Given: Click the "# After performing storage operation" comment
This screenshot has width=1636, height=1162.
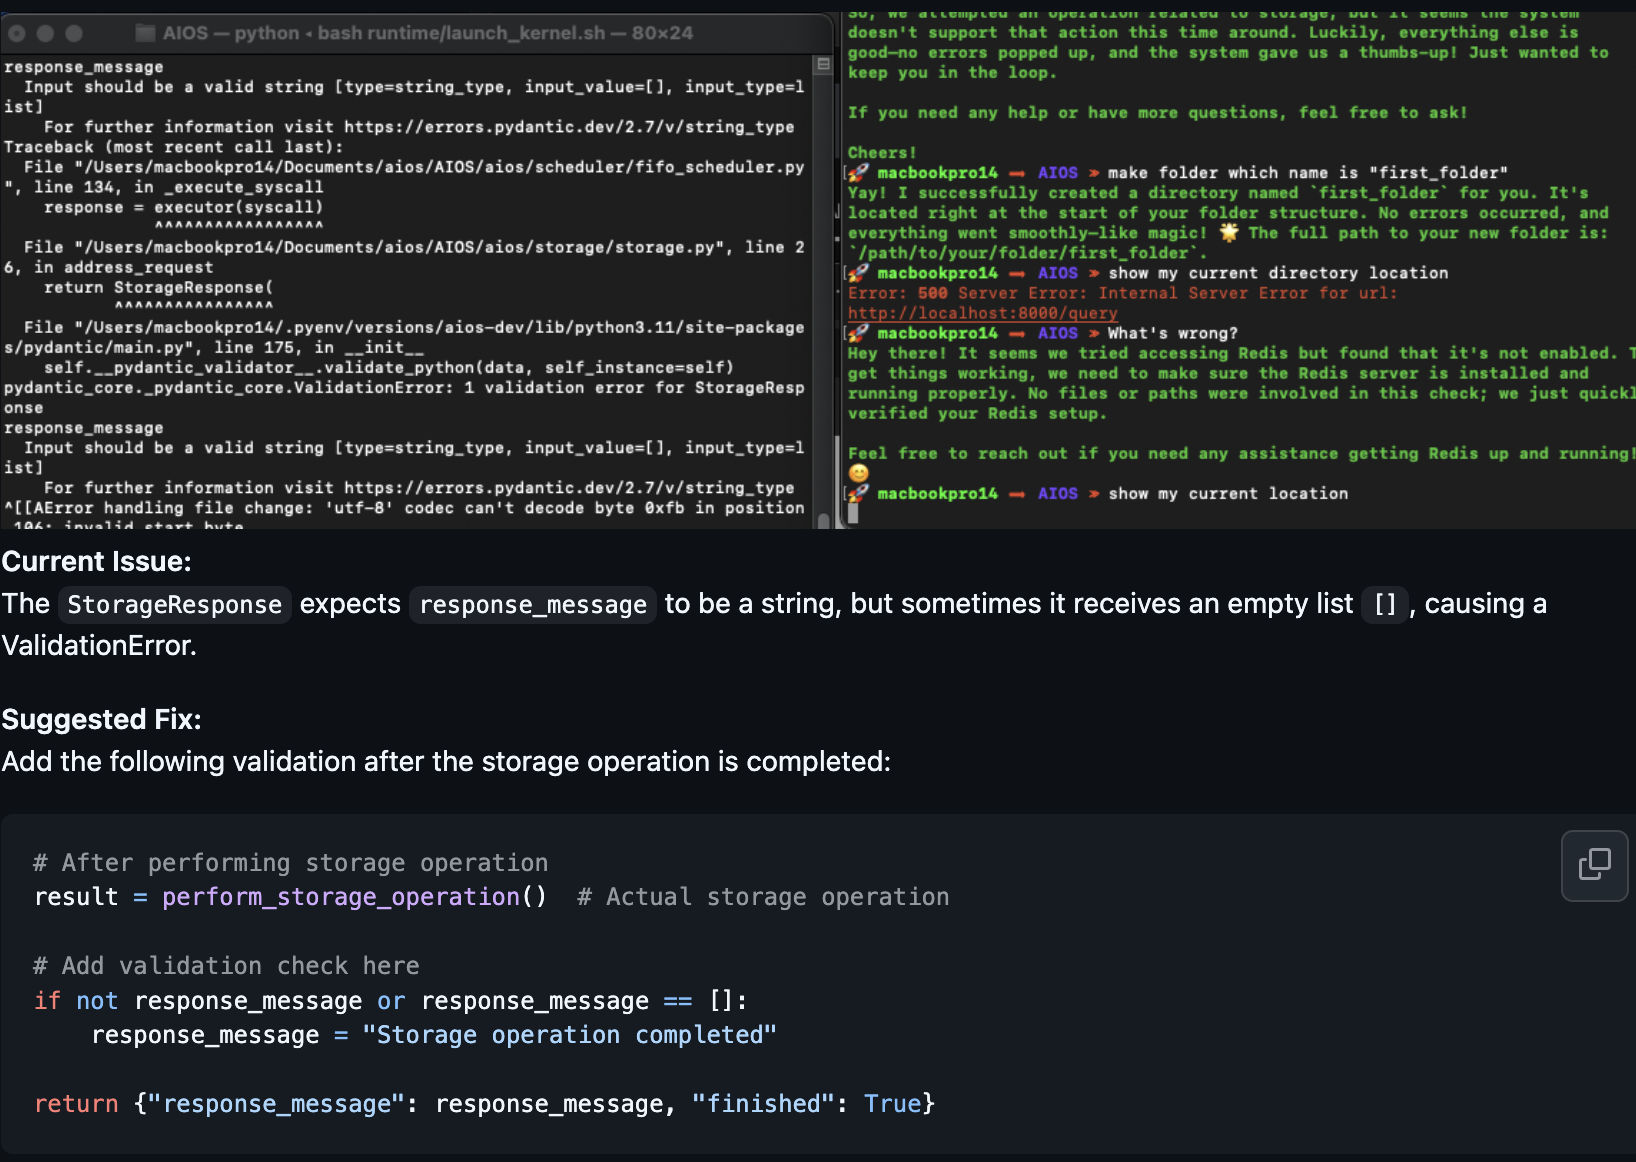Looking at the screenshot, I should pos(291,863).
